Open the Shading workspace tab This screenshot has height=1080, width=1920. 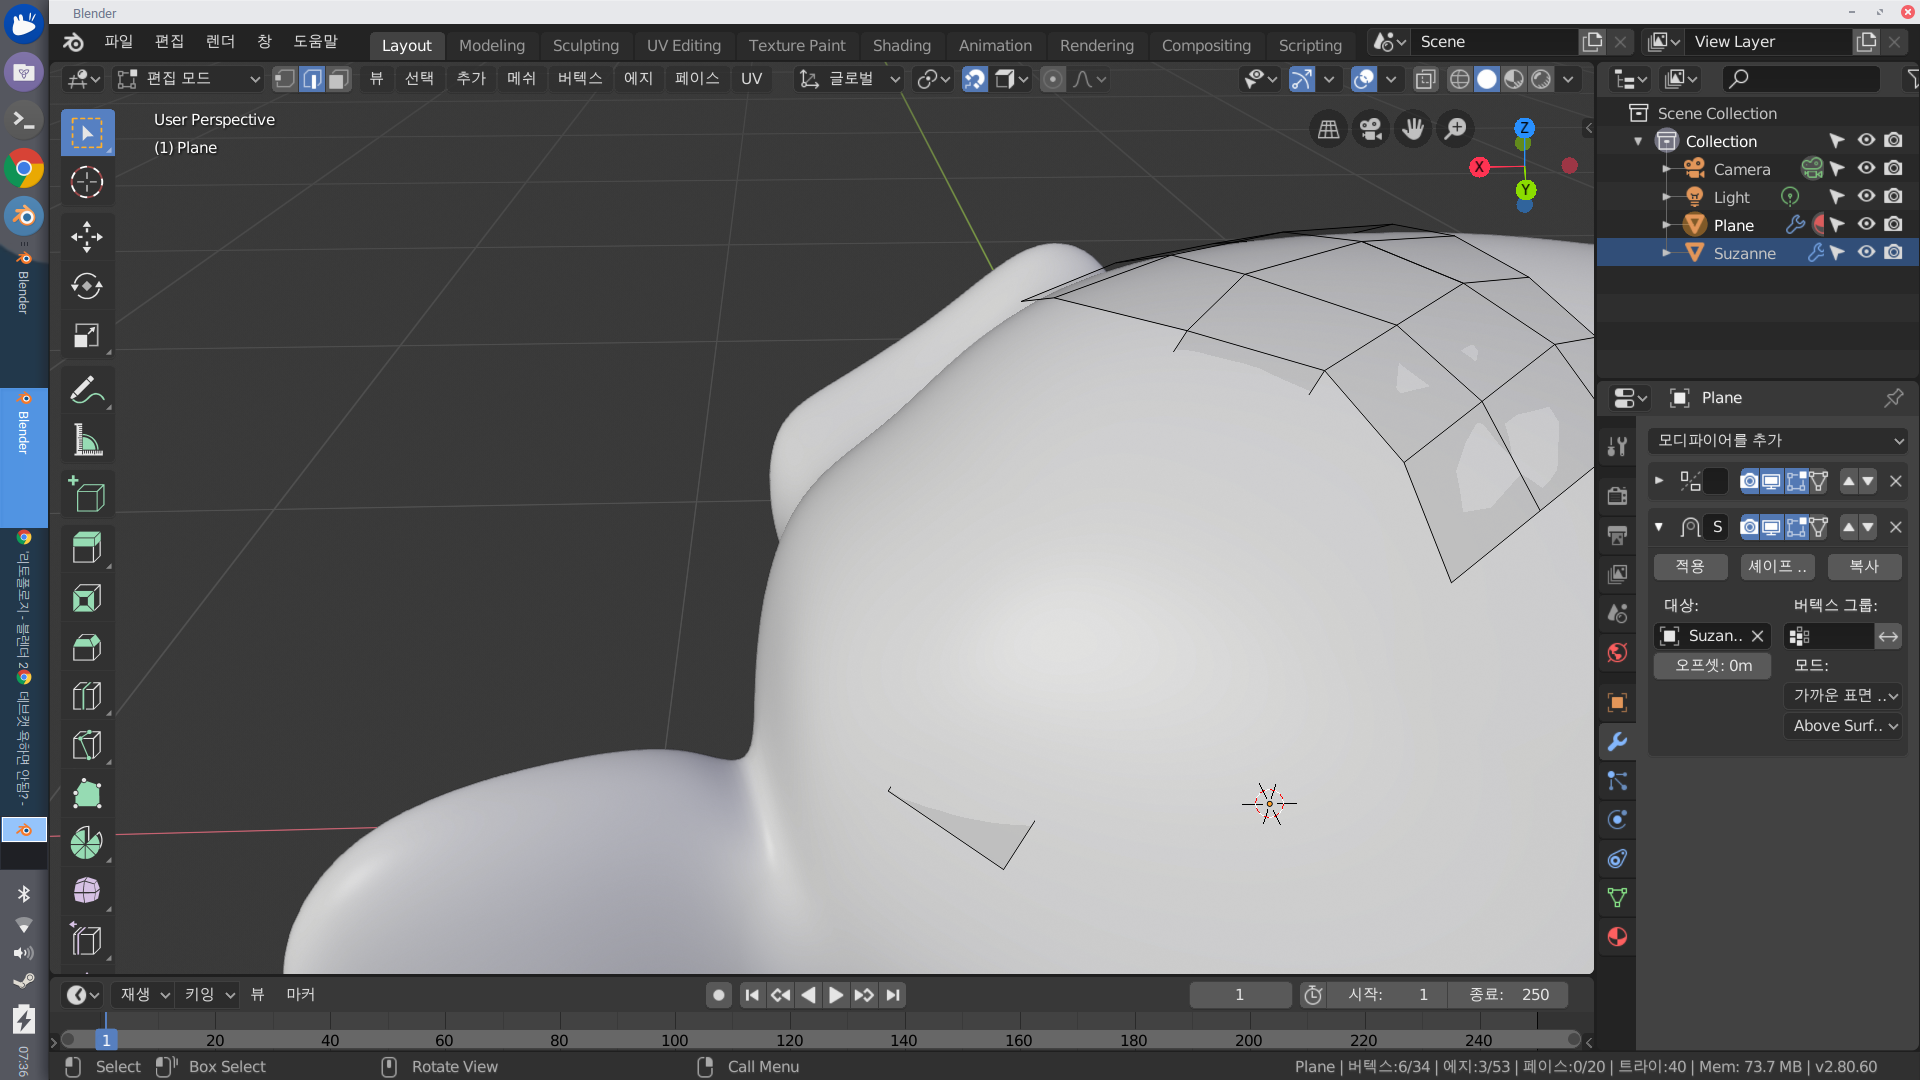click(902, 45)
